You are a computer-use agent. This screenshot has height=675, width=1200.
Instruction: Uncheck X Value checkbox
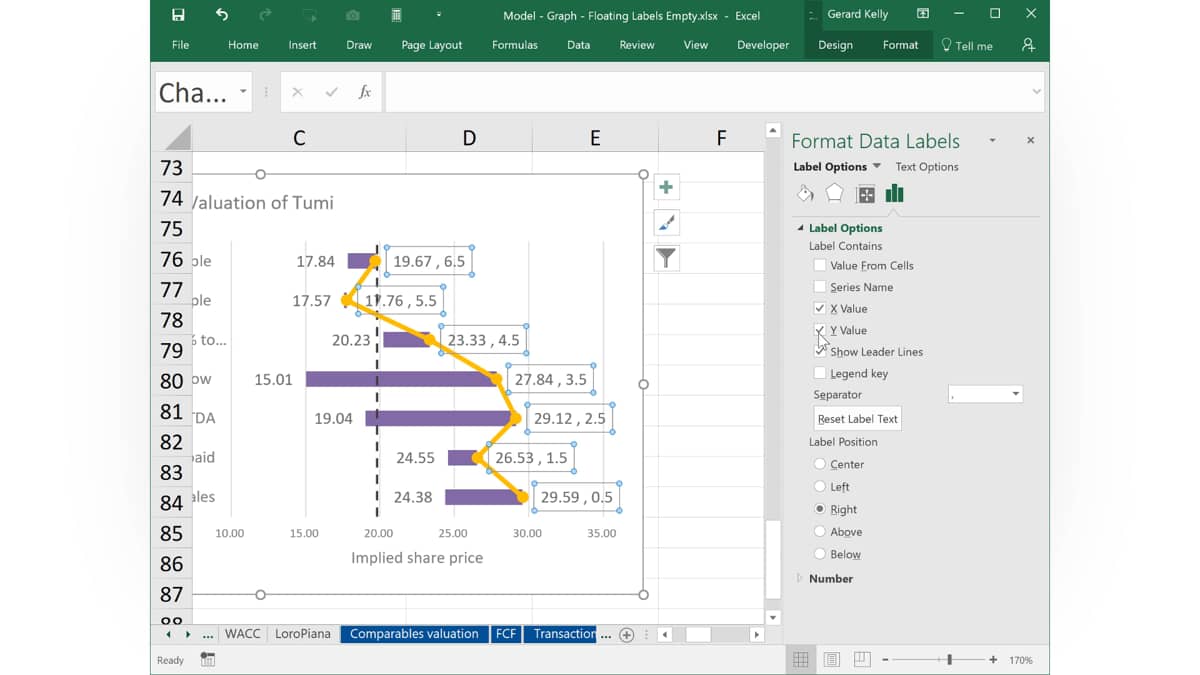coord(820,309)
